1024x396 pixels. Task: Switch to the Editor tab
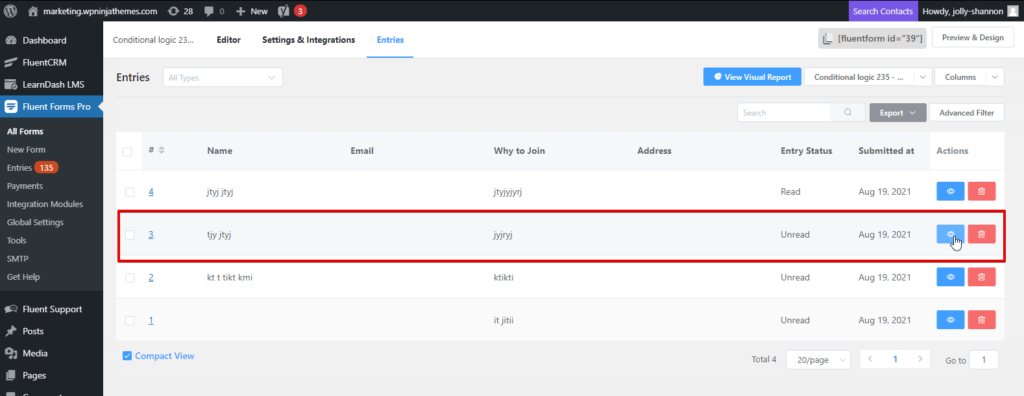[x=229, y=39]
